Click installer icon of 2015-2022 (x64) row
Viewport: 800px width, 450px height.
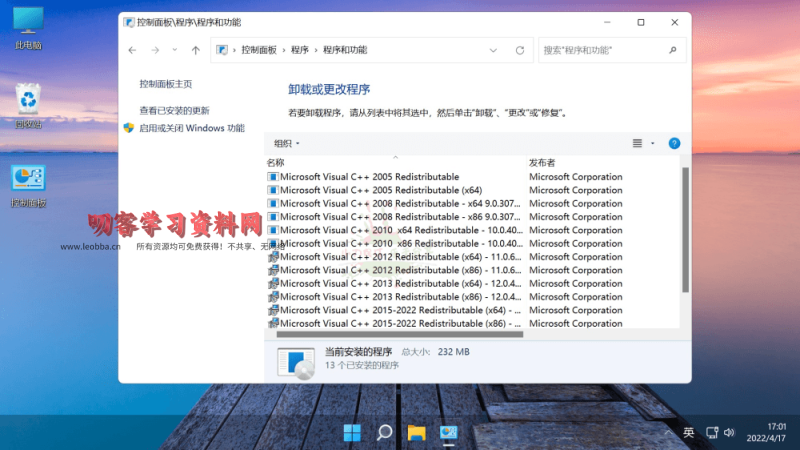click(x=273, y=310)
